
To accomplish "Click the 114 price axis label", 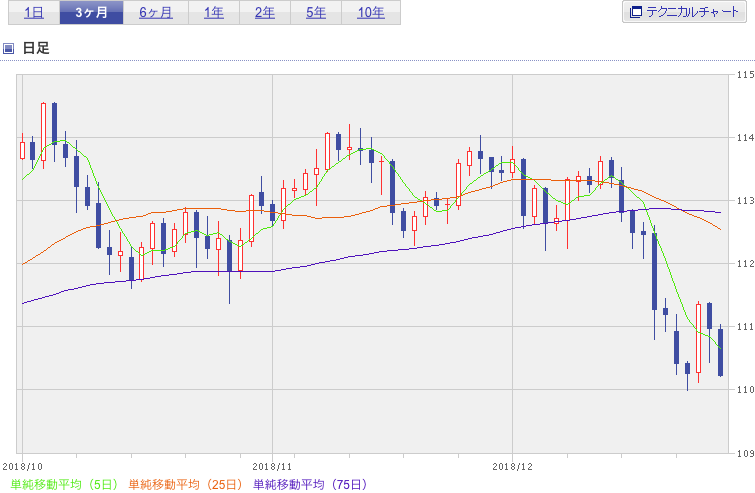I will [745, 138].
